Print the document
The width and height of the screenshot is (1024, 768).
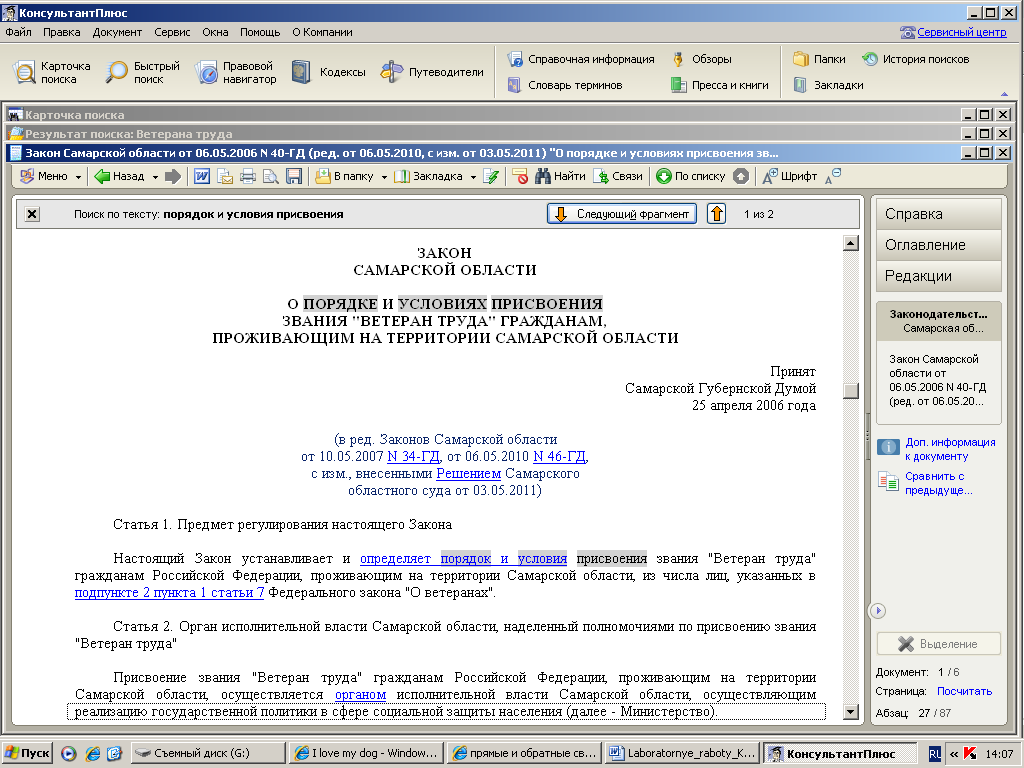click(248, 176)
